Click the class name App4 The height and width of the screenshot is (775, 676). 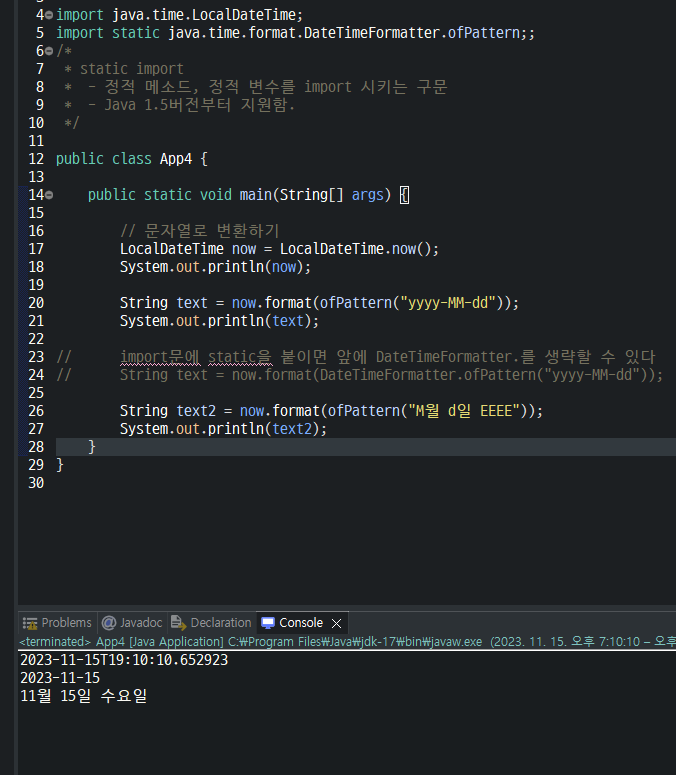point(175,159)
